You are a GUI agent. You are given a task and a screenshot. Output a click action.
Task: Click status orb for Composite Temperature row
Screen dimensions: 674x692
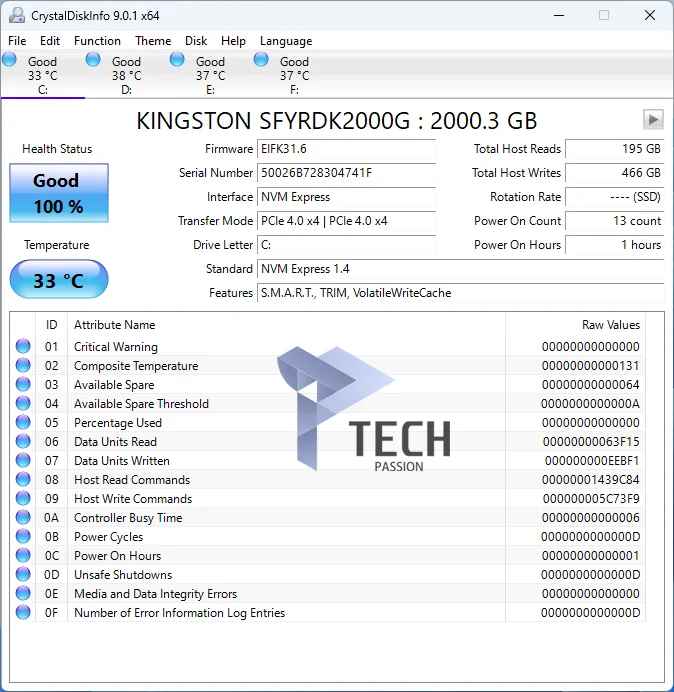(23, 365)
